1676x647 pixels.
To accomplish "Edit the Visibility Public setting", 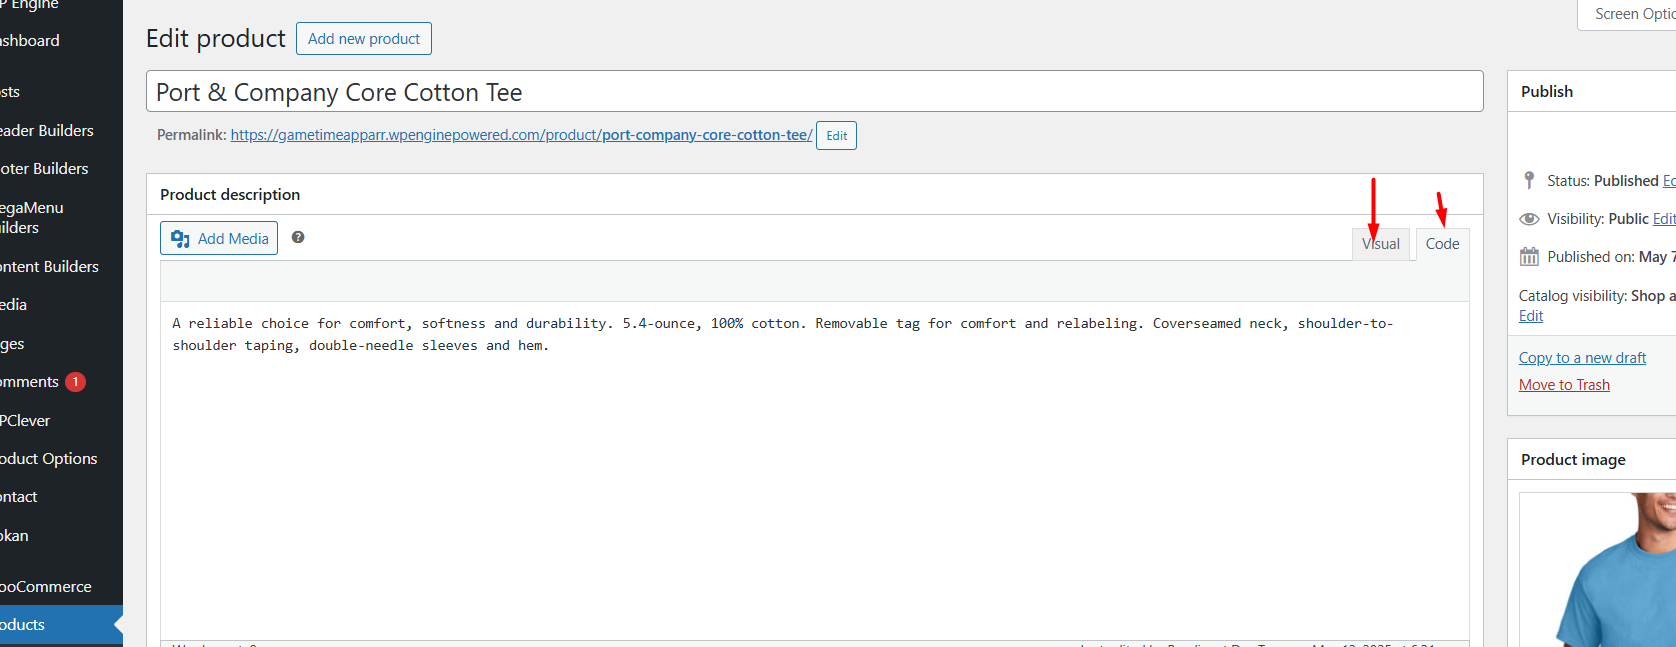I will (x=1664, y=219).
